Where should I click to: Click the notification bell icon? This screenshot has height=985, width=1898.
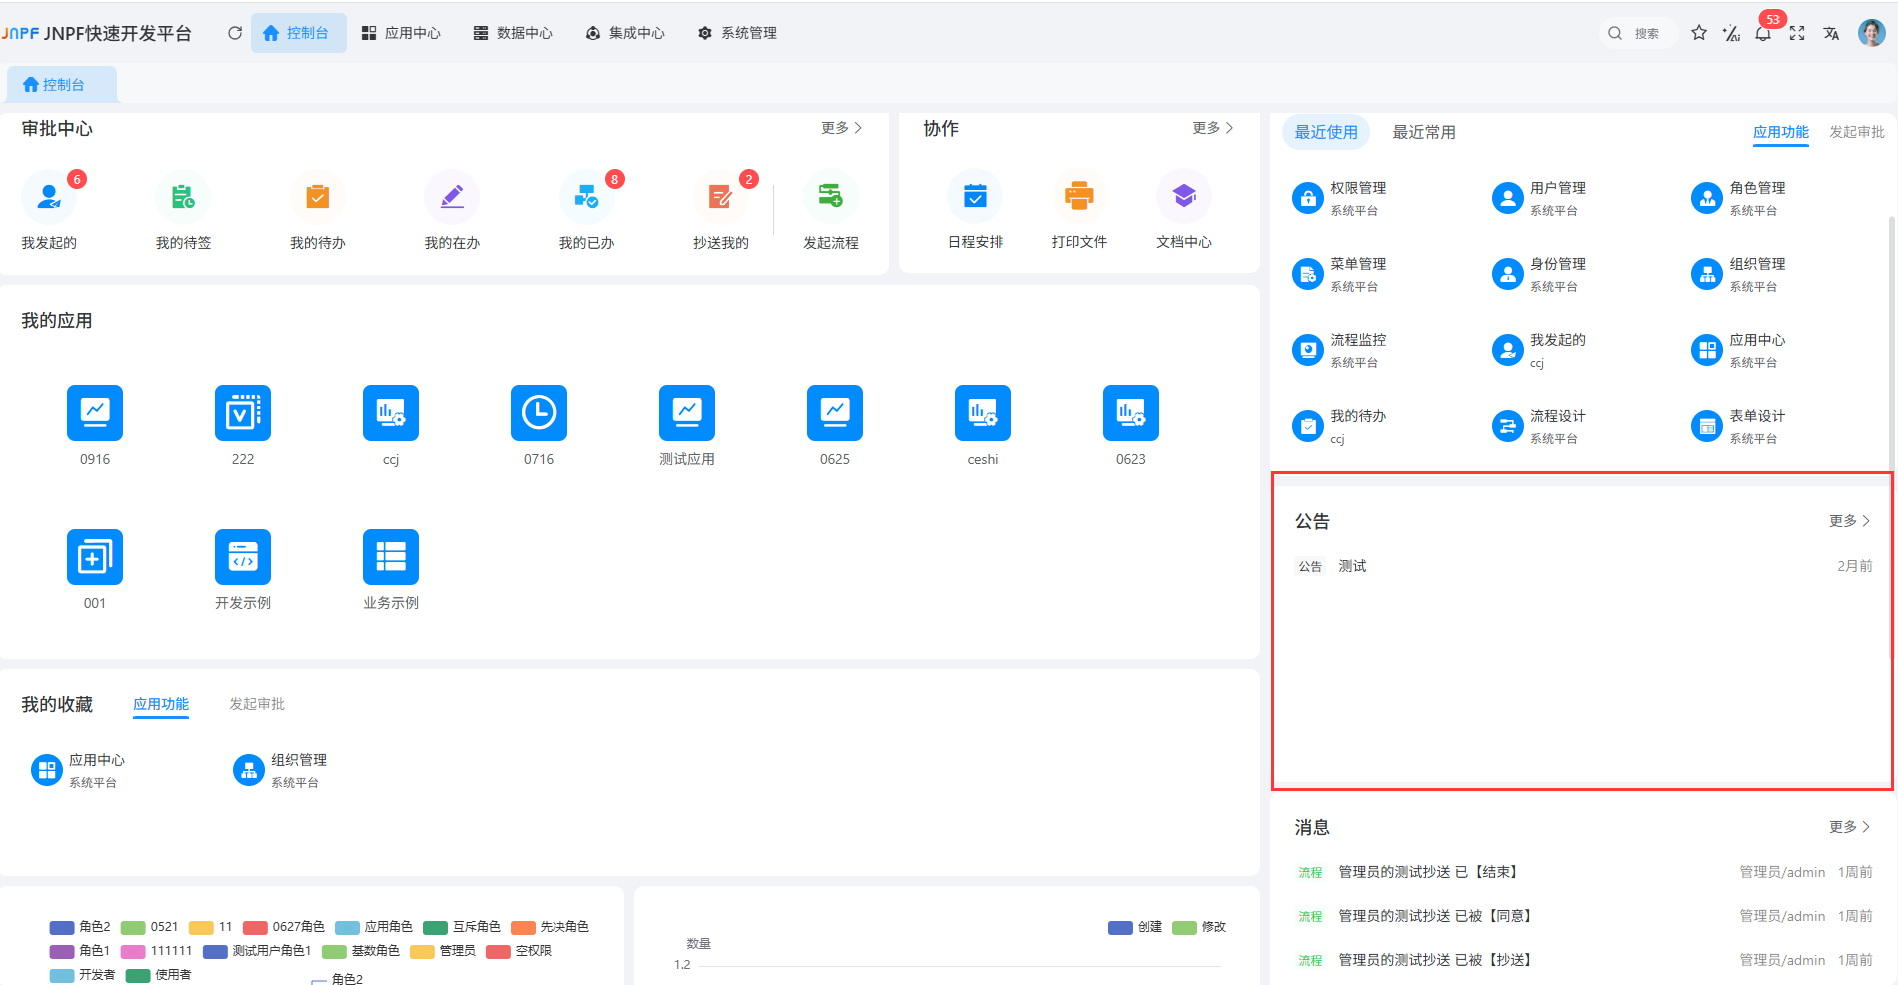[1763, 33]
